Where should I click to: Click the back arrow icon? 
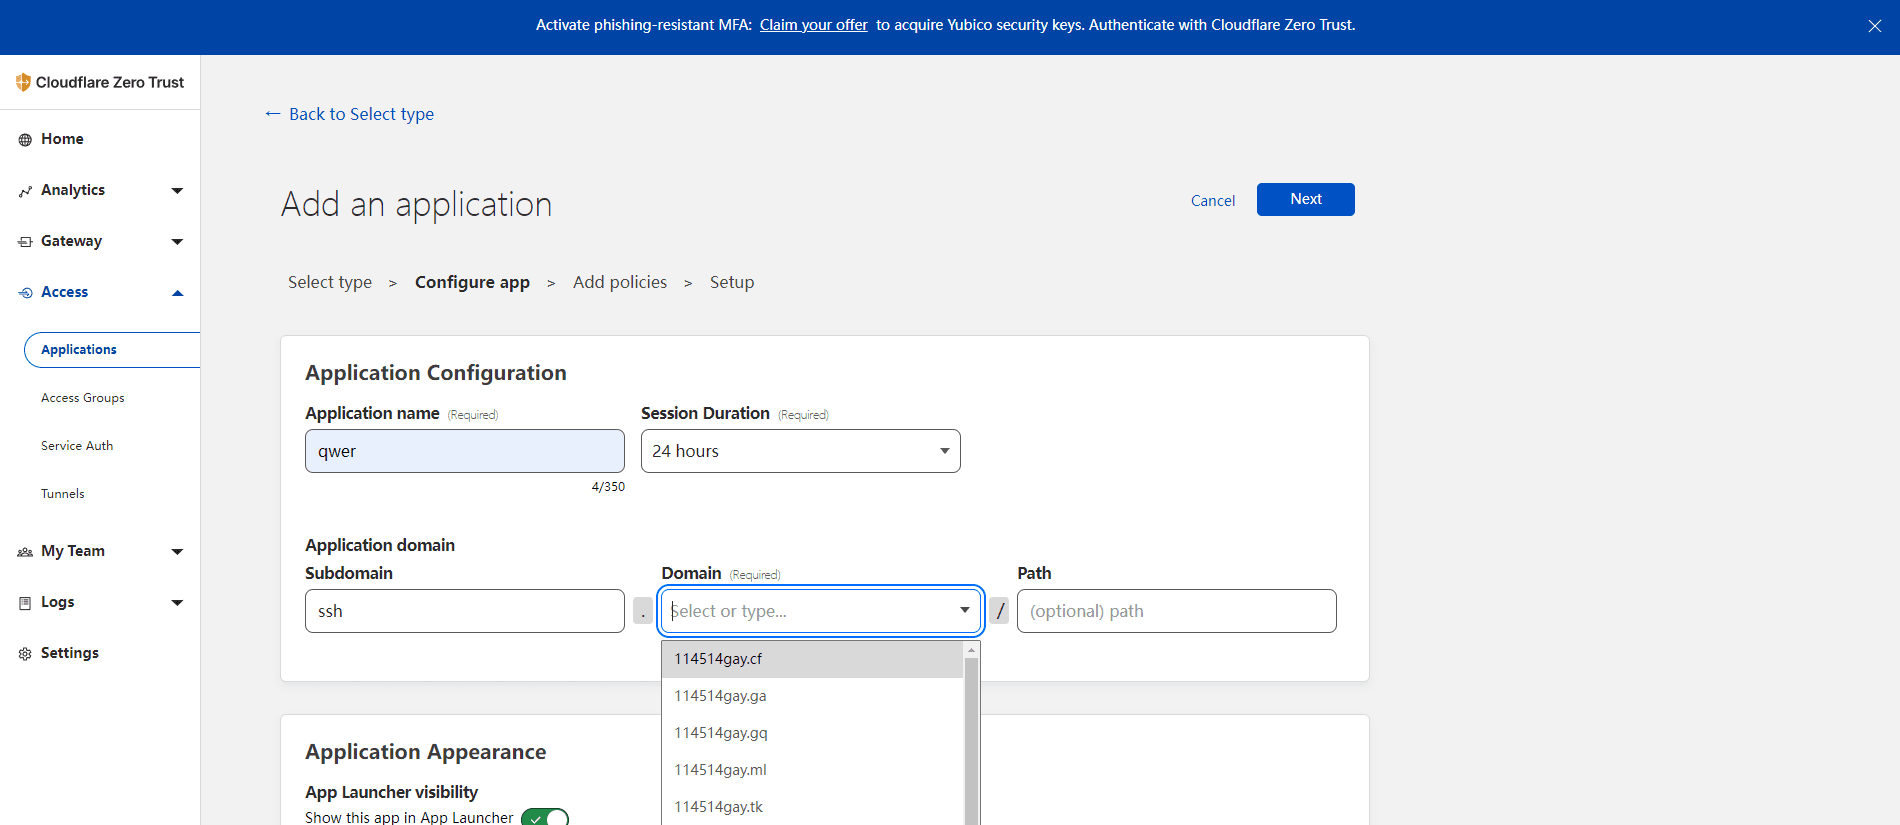point(272,114)
